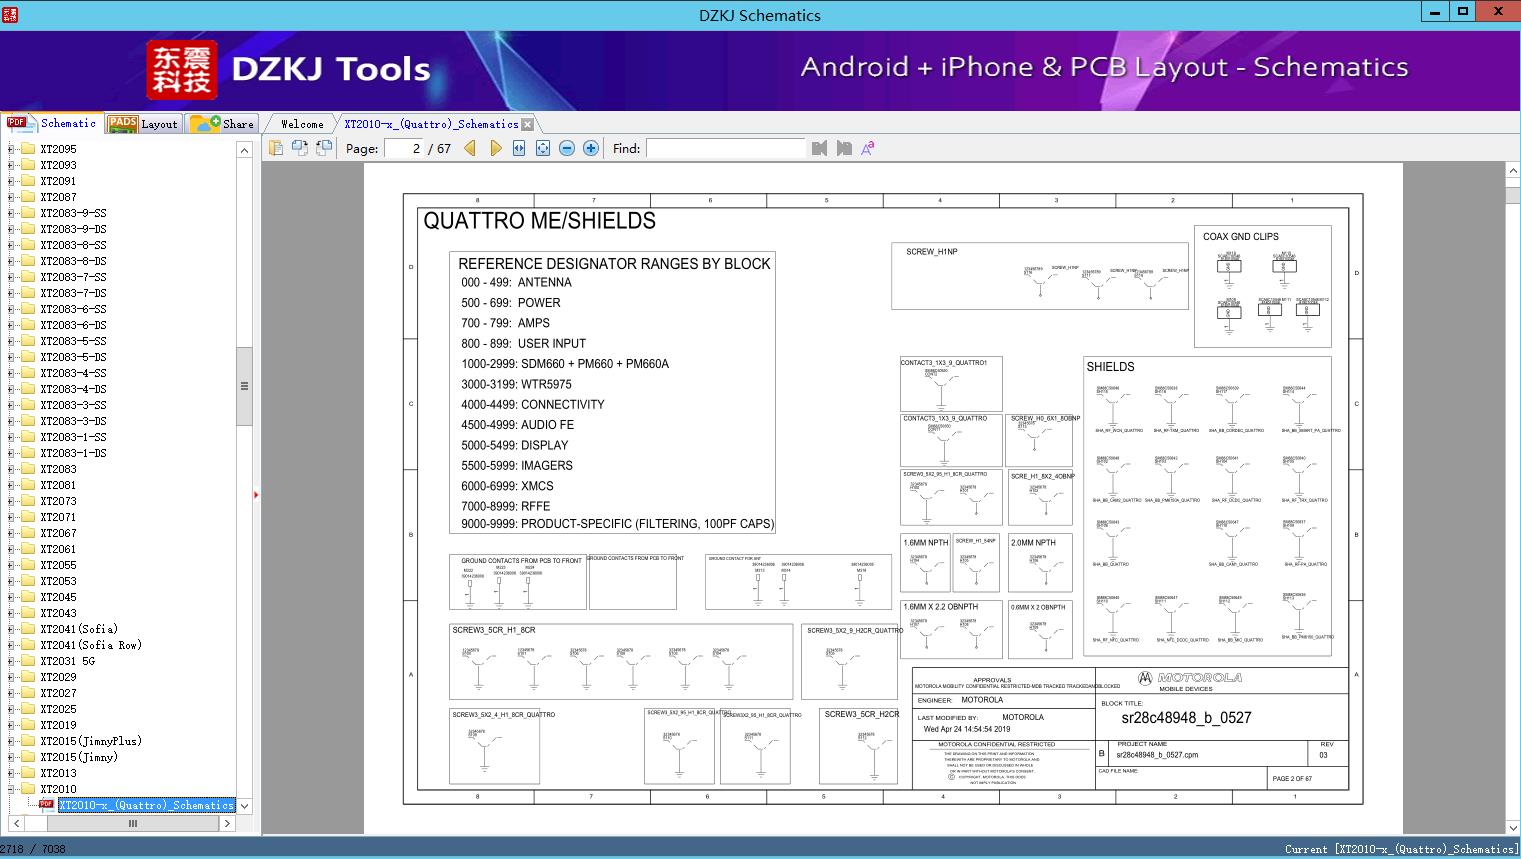This screenshot has height=859, width=1521.
Task: Toggle match case Aa icon
Action: click(868, 148)
